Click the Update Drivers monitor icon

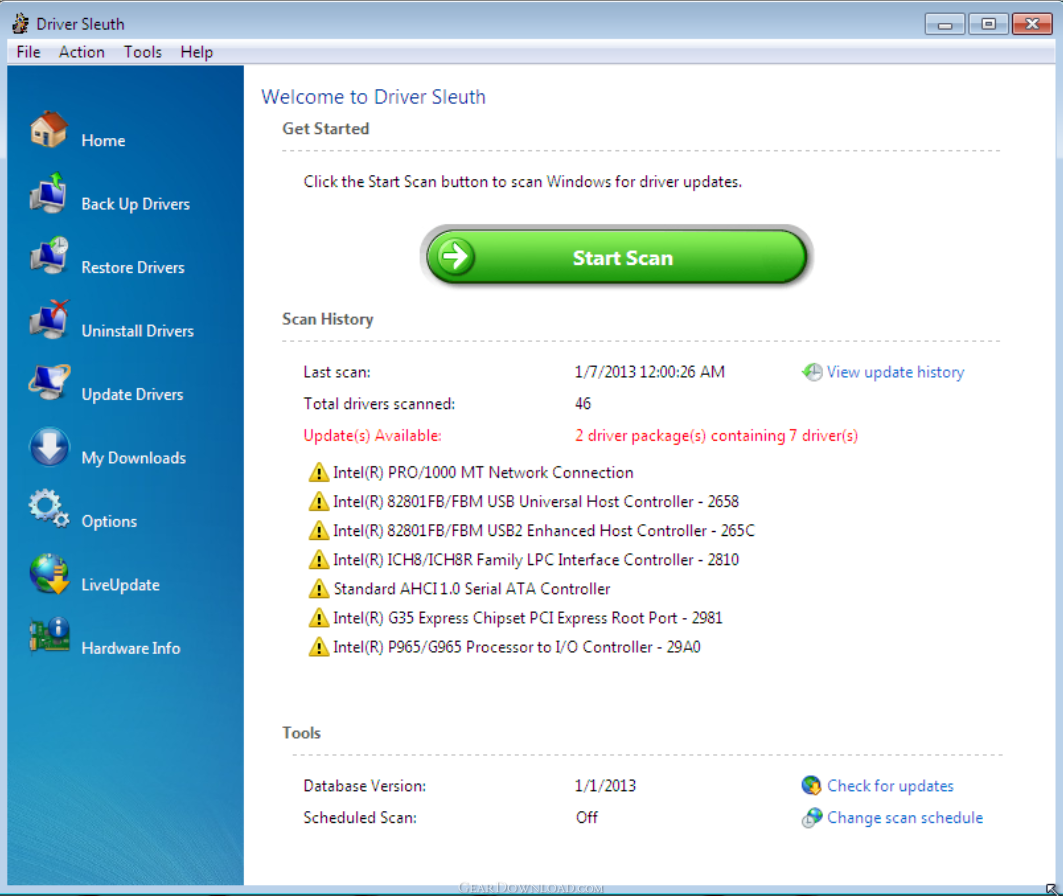49,382
